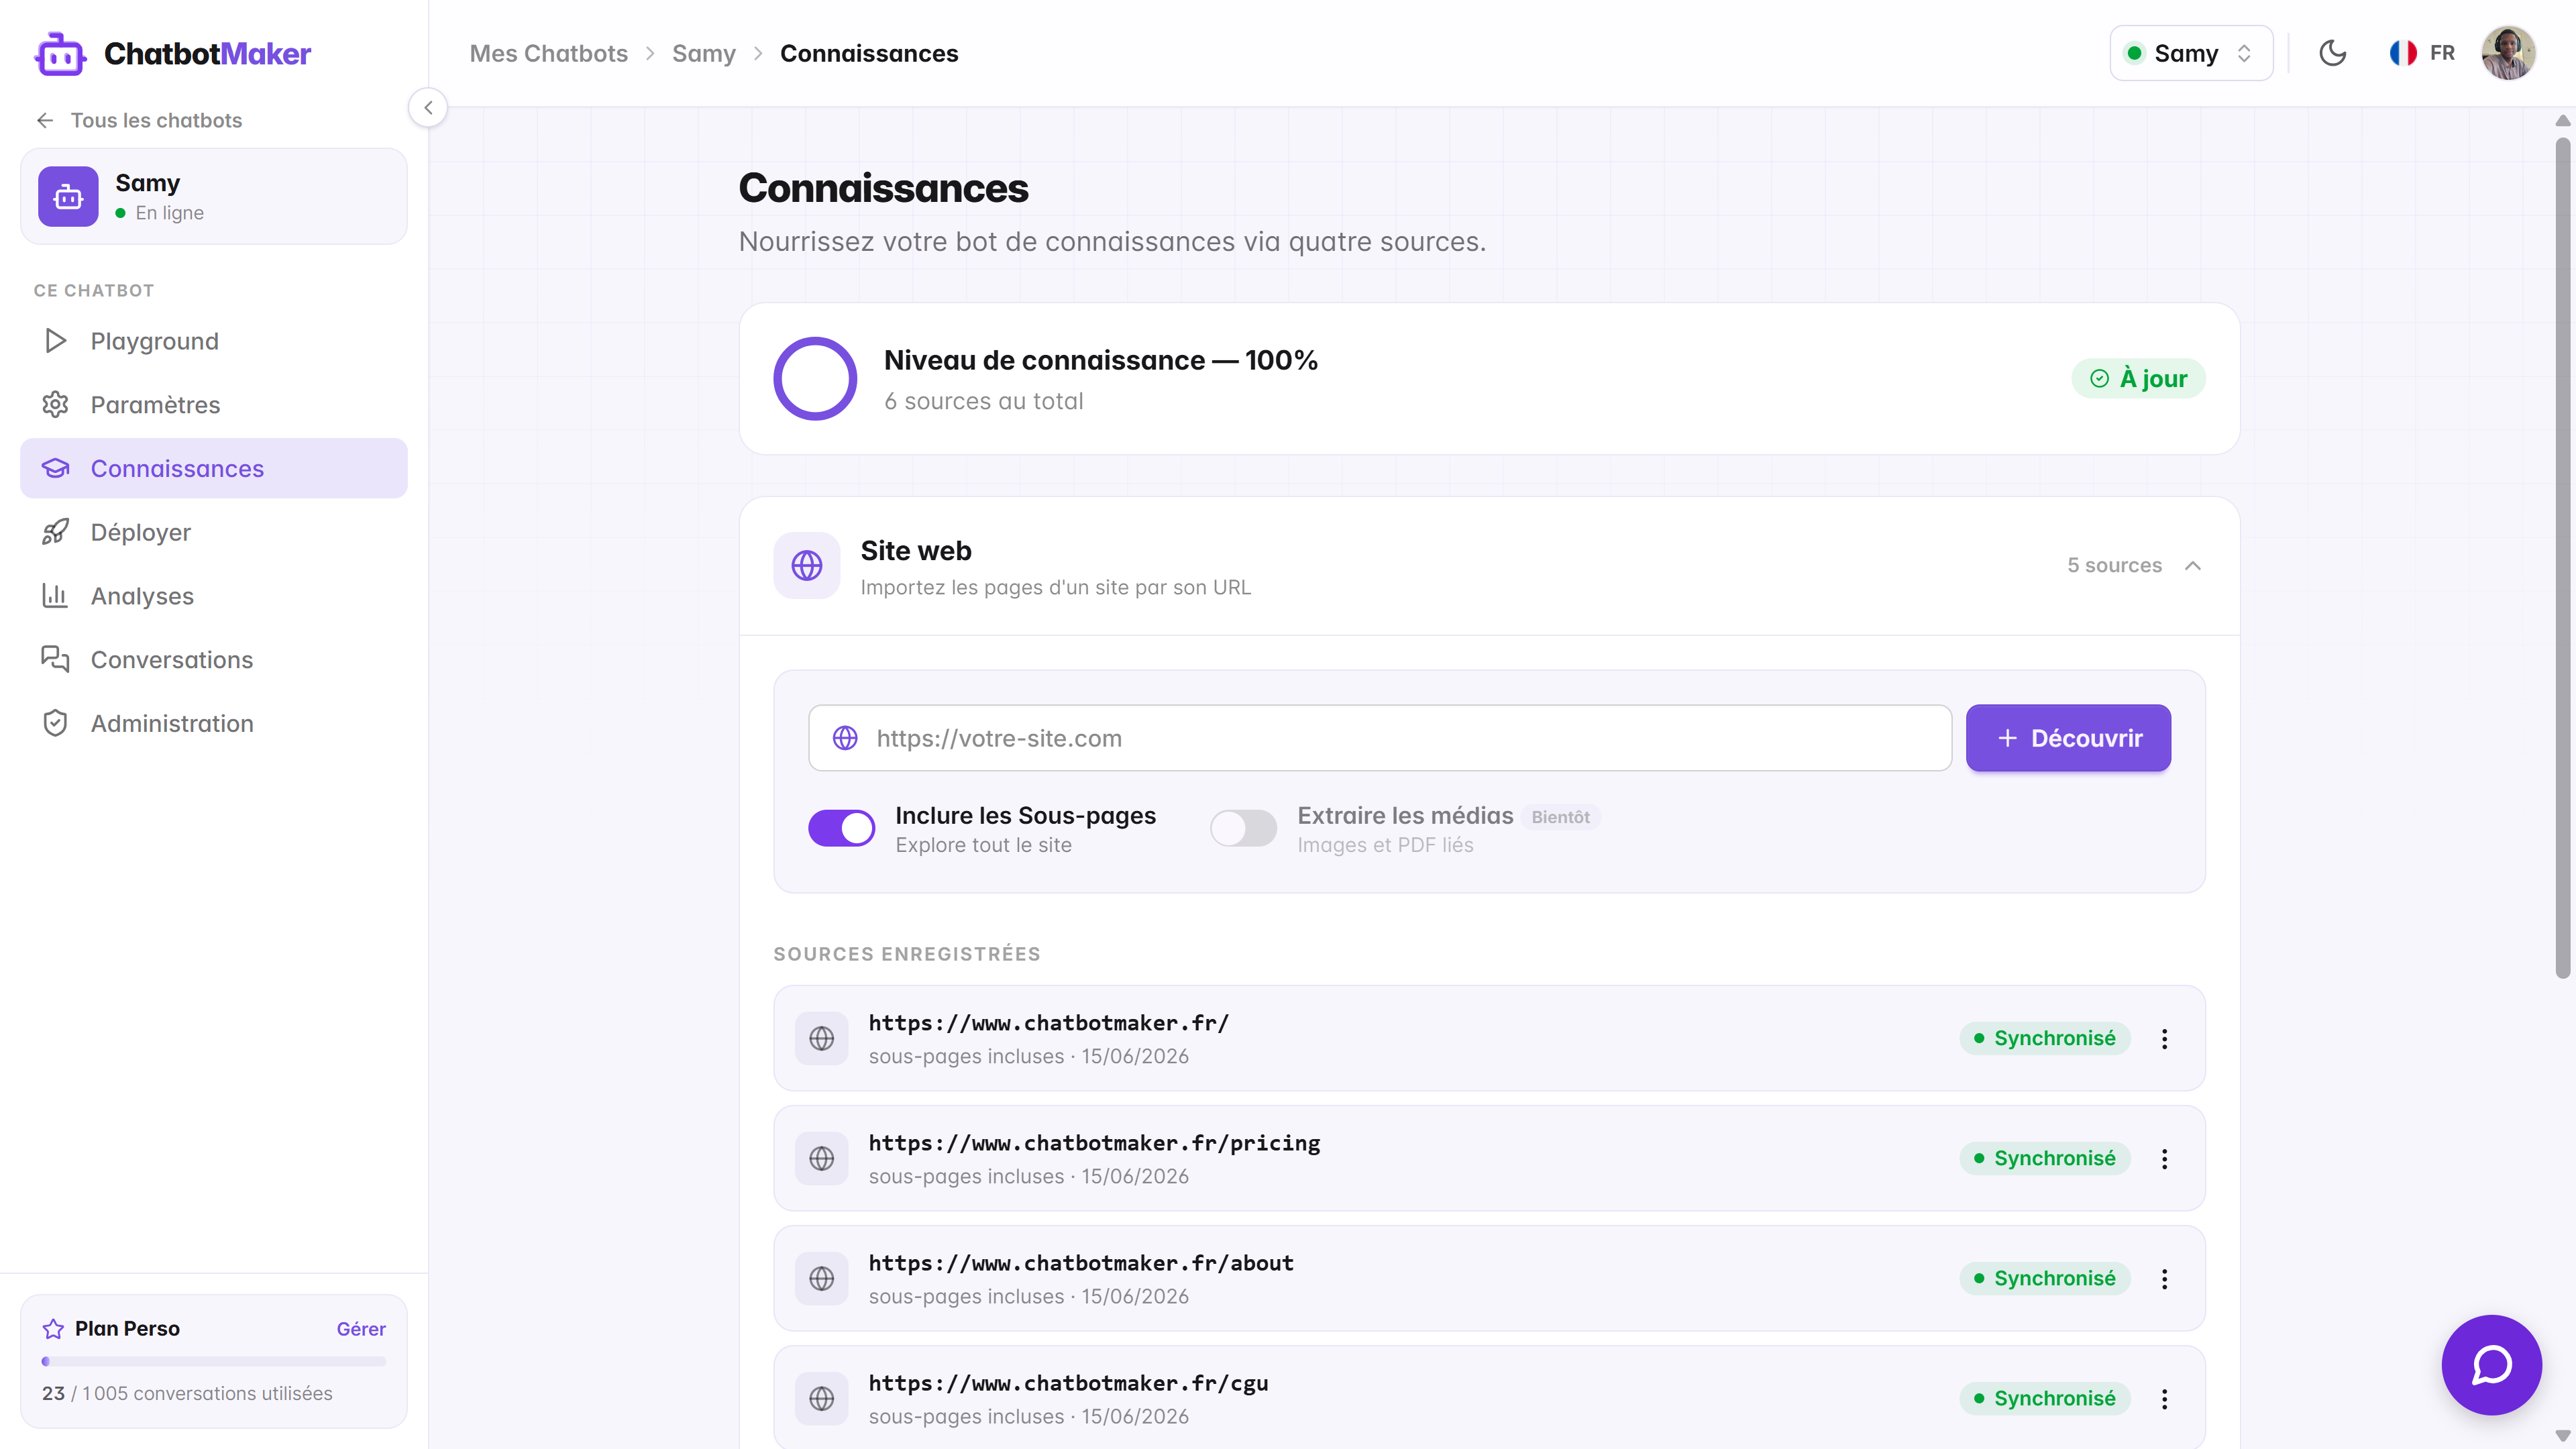Open the FR language dropdown
2576x1449 pixels.
(2422, 53)
